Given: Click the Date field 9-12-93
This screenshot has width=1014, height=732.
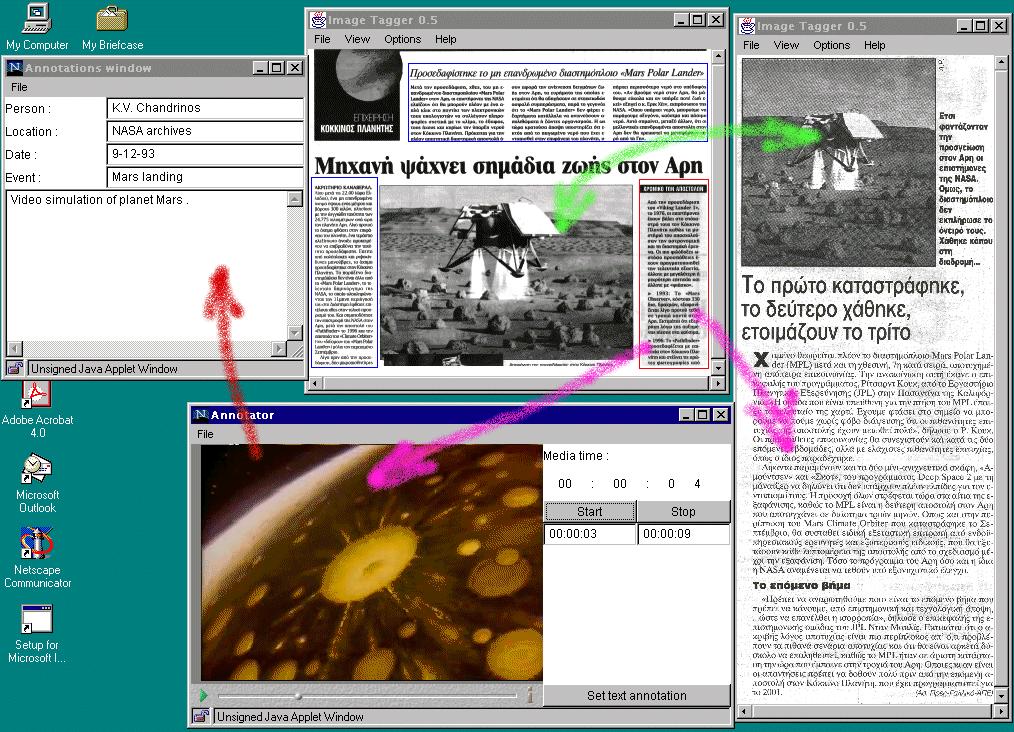Looking at the screenshot, I should click(x=205, y=155).
